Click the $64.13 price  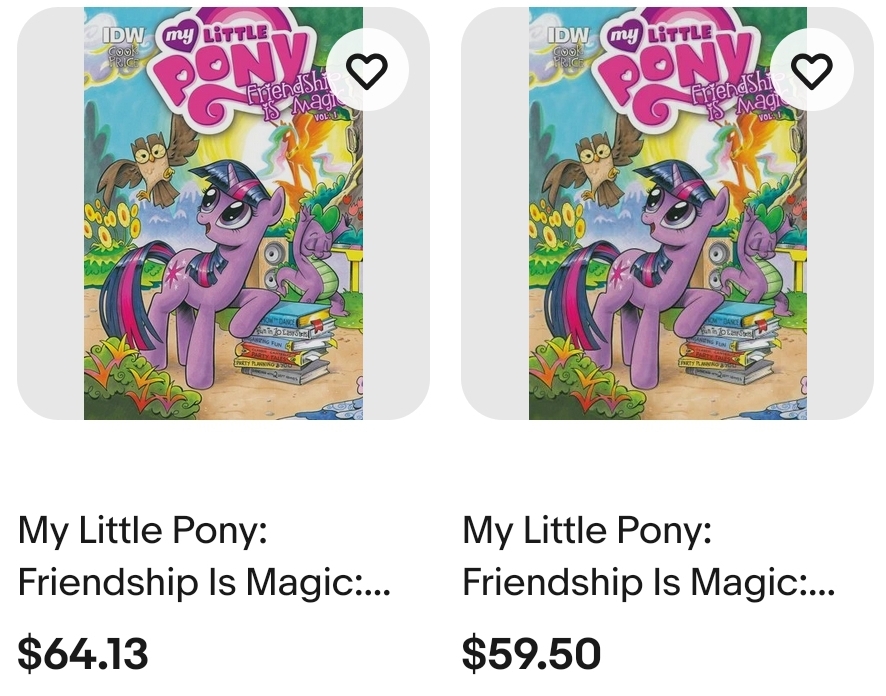click(83, 654)
